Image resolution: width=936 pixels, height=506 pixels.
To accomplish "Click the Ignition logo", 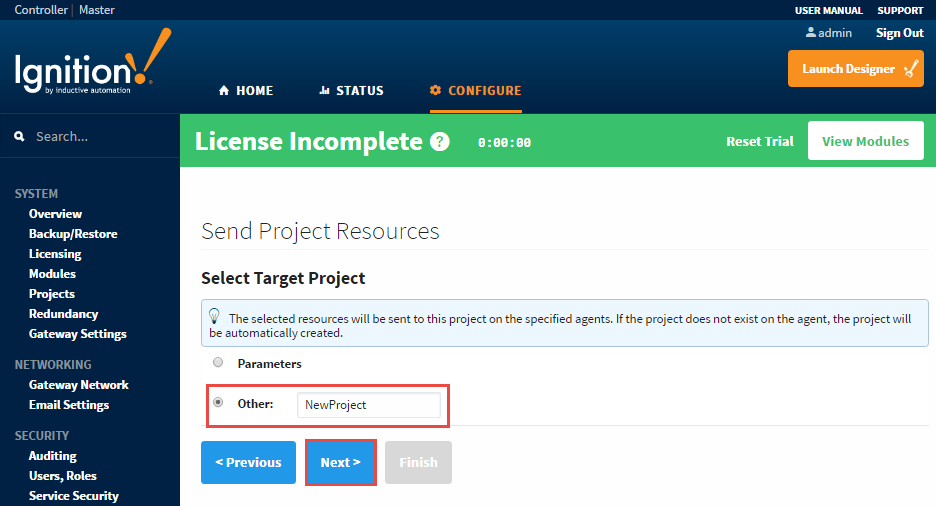I will [93, 61].
